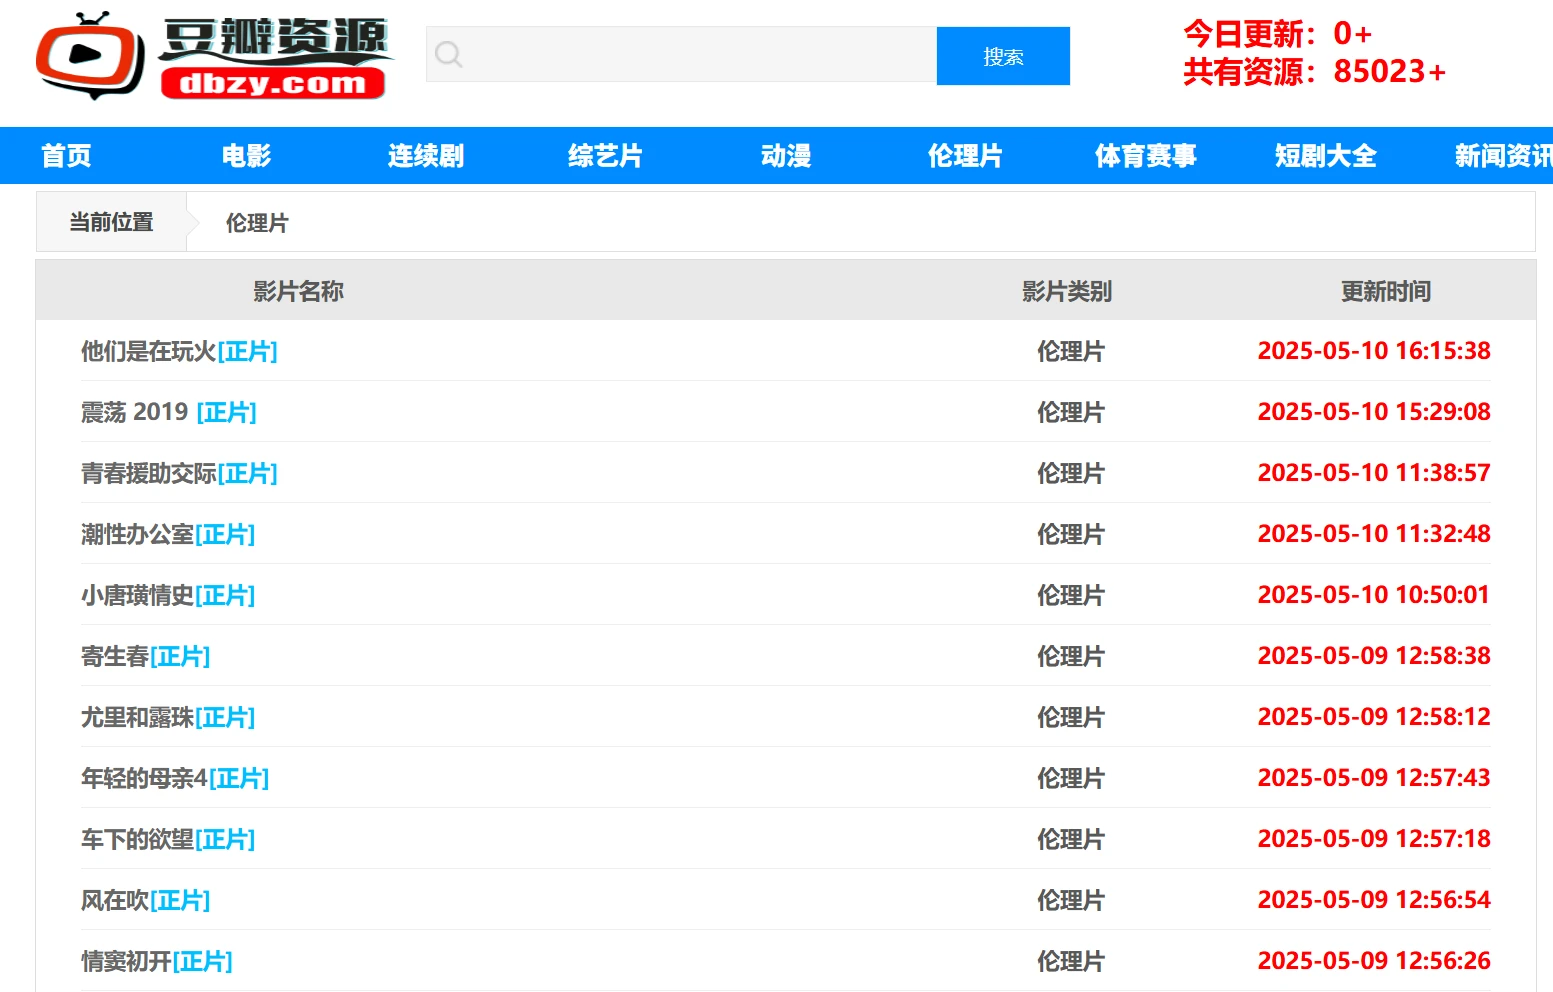
Task: Click the 当前位置 breadcrumb label
Action: point(111,222)
